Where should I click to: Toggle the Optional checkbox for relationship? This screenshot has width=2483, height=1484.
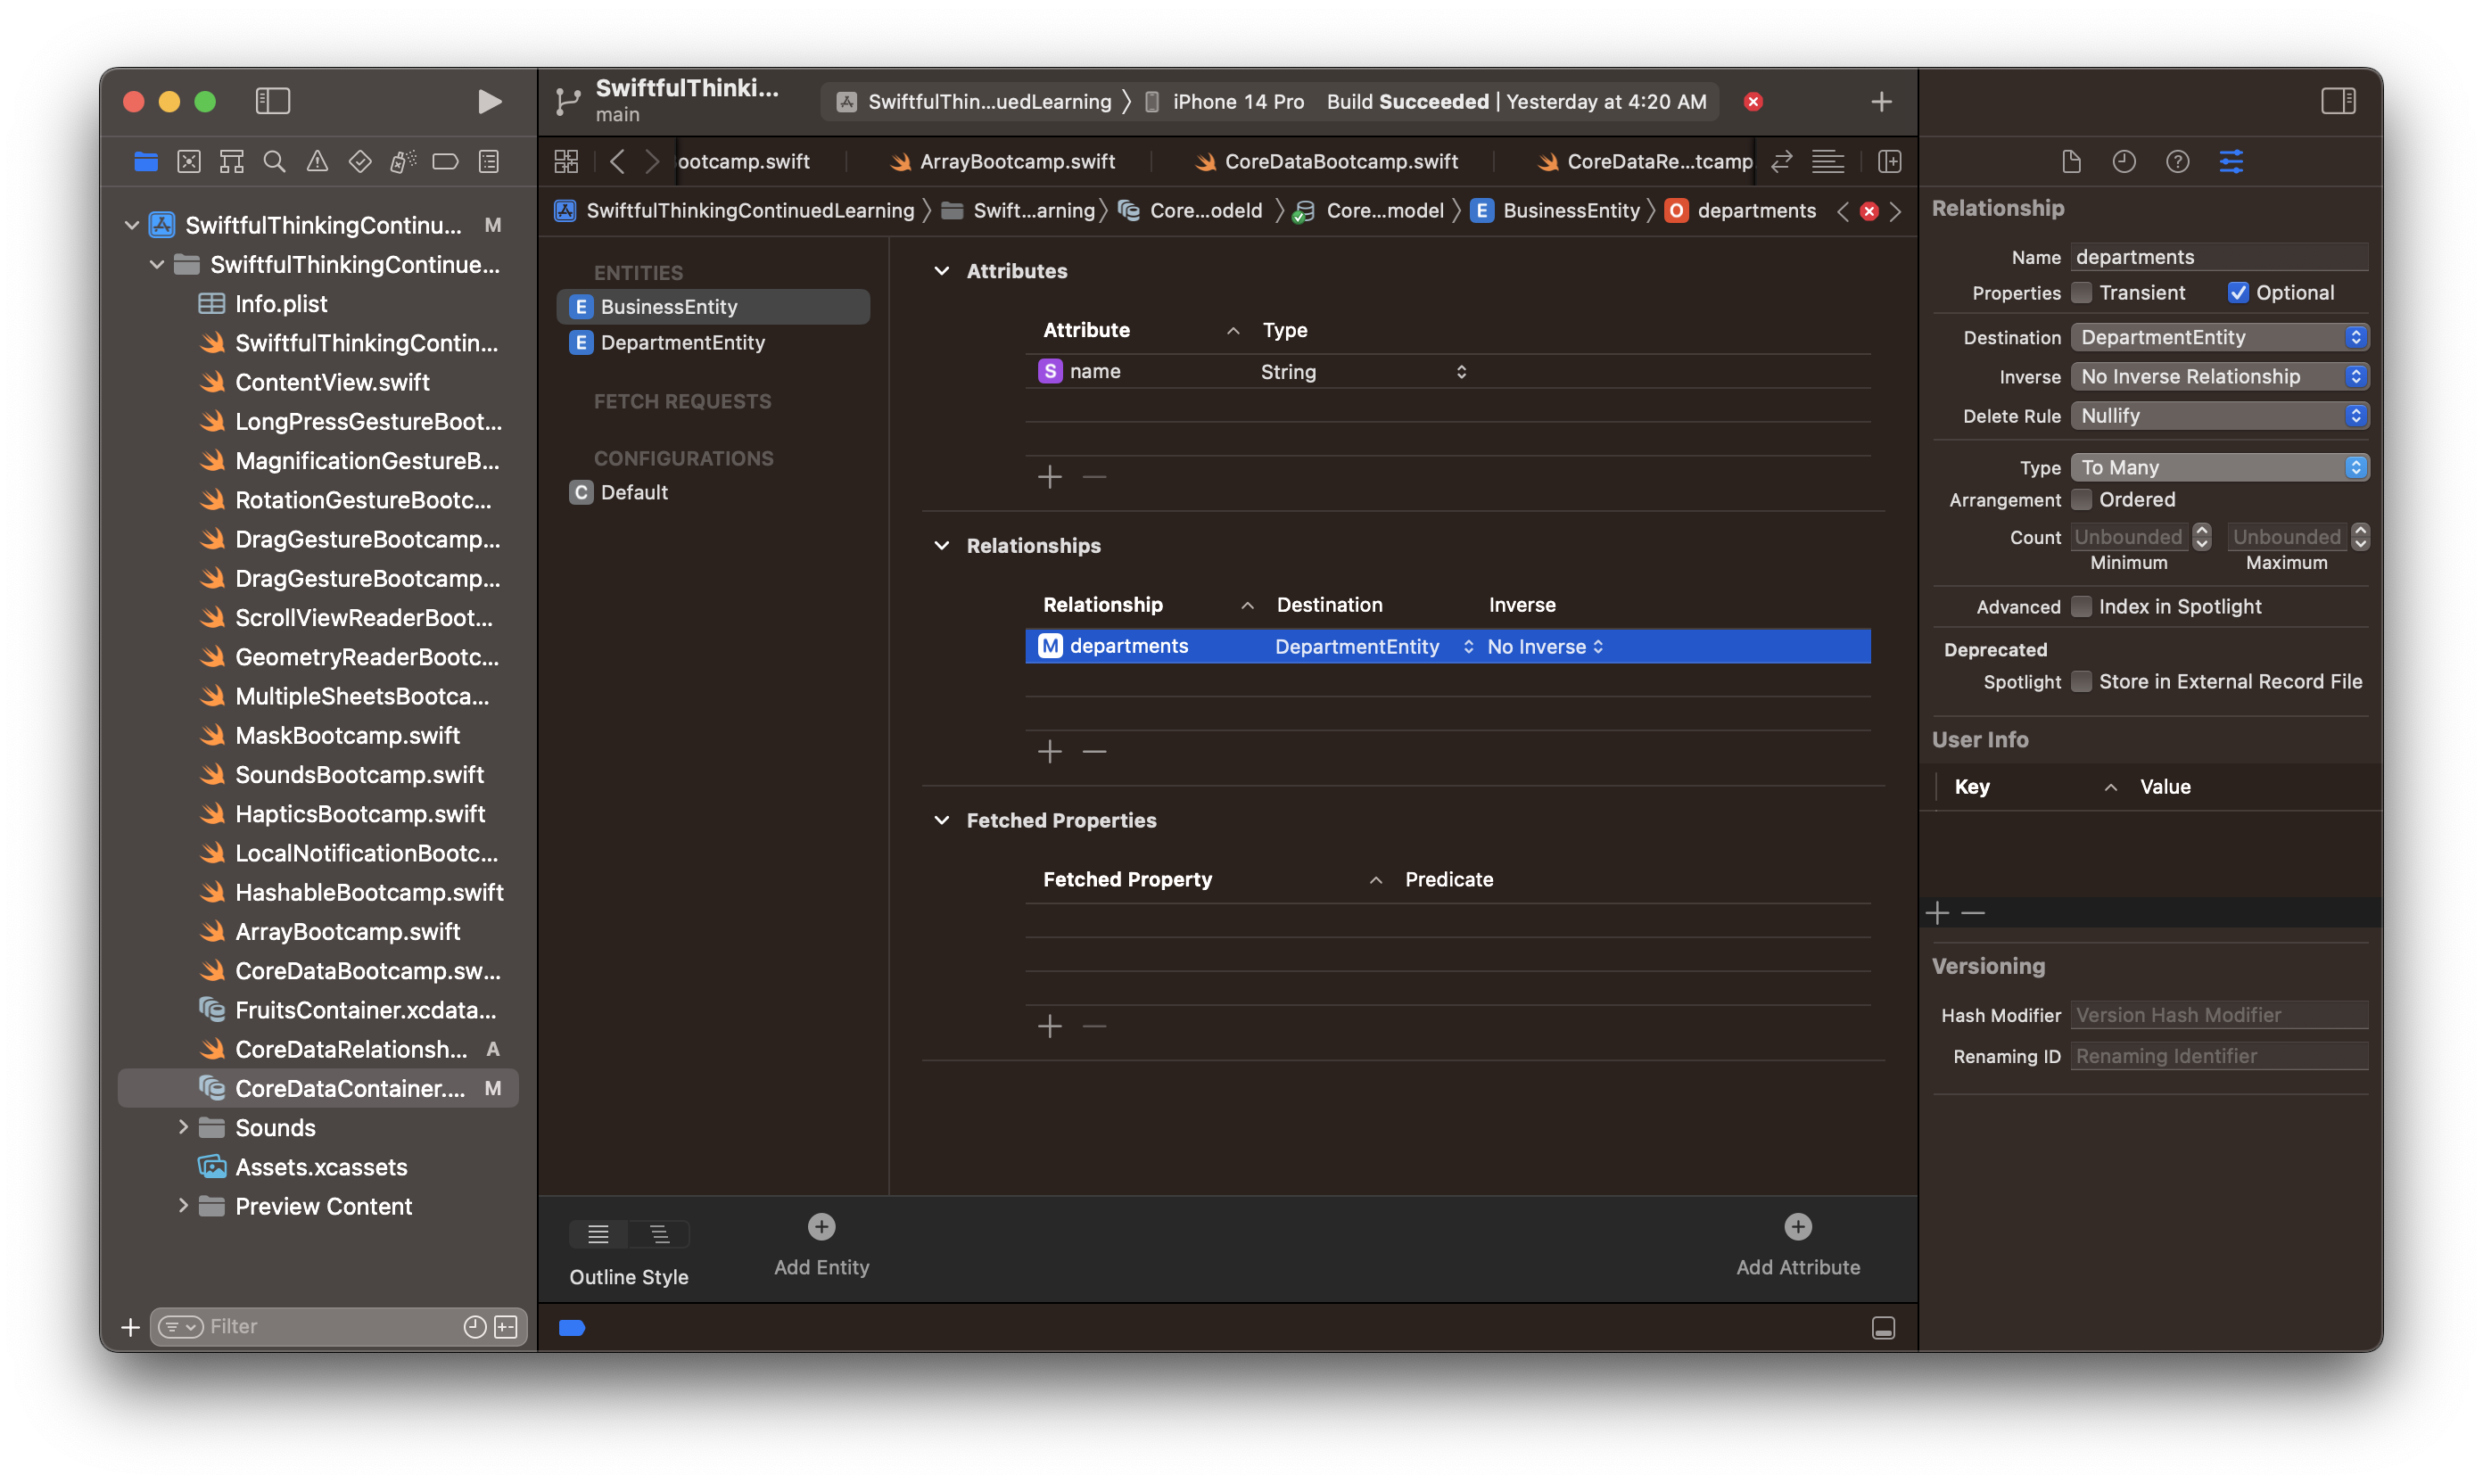(x=2234, y=292)
